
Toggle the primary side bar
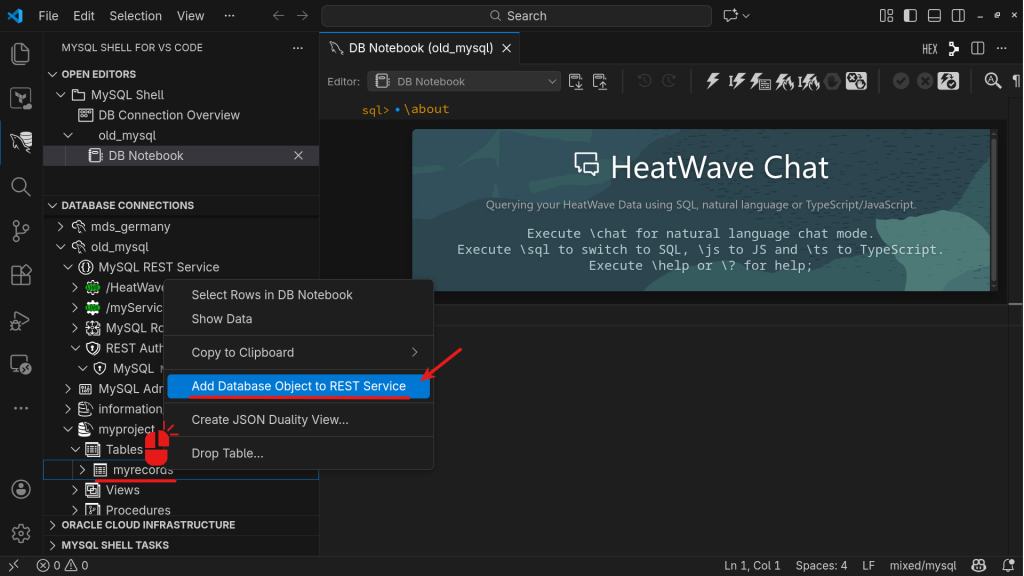(910, 16)
